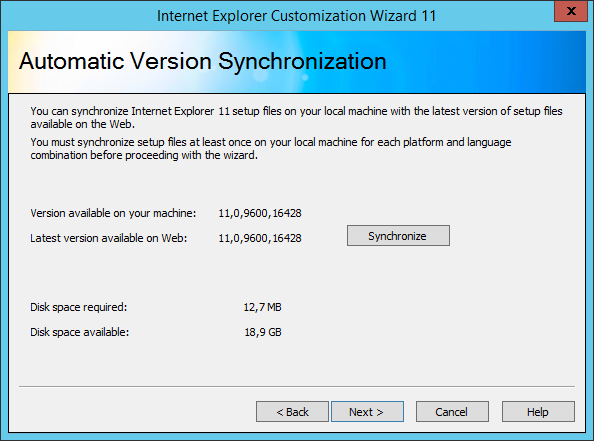Screen dimensions: 594x441
Task: Click the 'Disk space required' label
Action: point(79,307)
